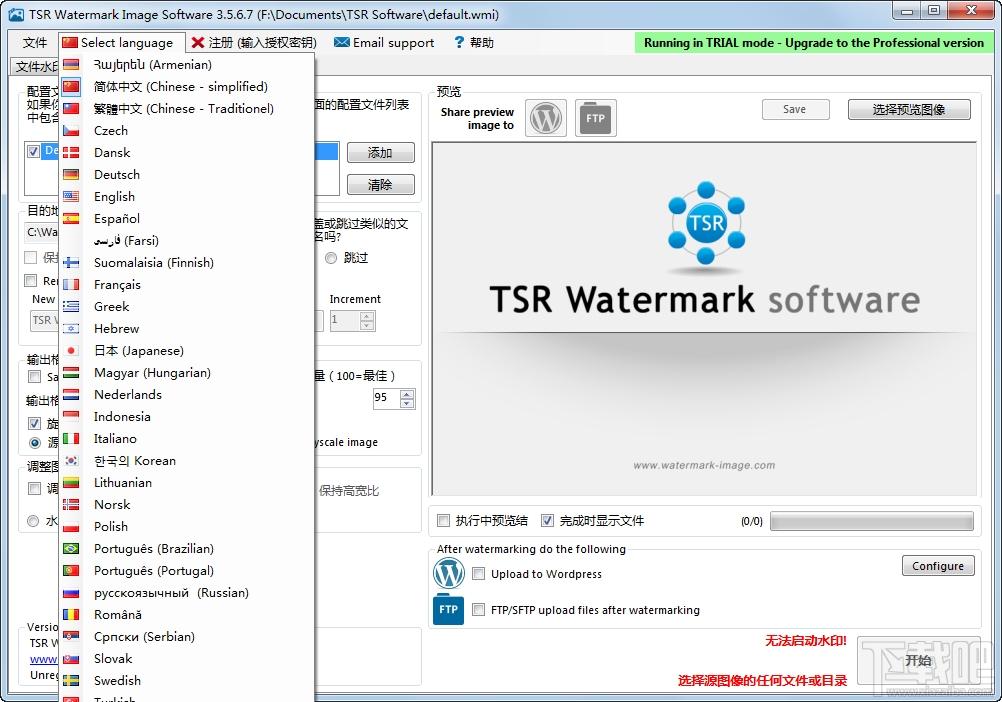
Task: Click the Portugal flag icon
Action: click(x=71, y=571)
